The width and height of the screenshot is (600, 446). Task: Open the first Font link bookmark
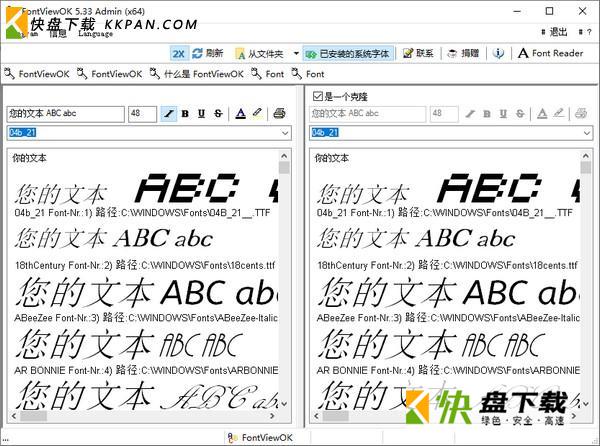[x=268, y=74]
